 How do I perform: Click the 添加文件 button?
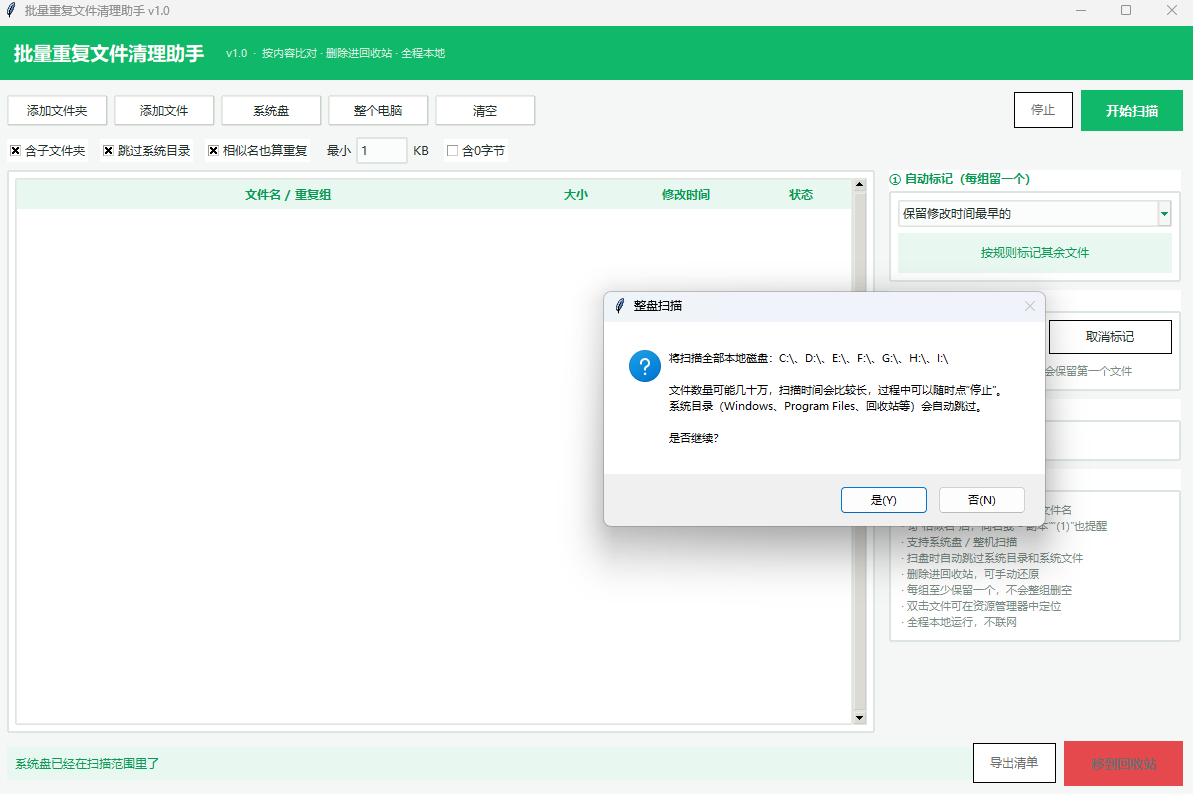click(164, 110)
